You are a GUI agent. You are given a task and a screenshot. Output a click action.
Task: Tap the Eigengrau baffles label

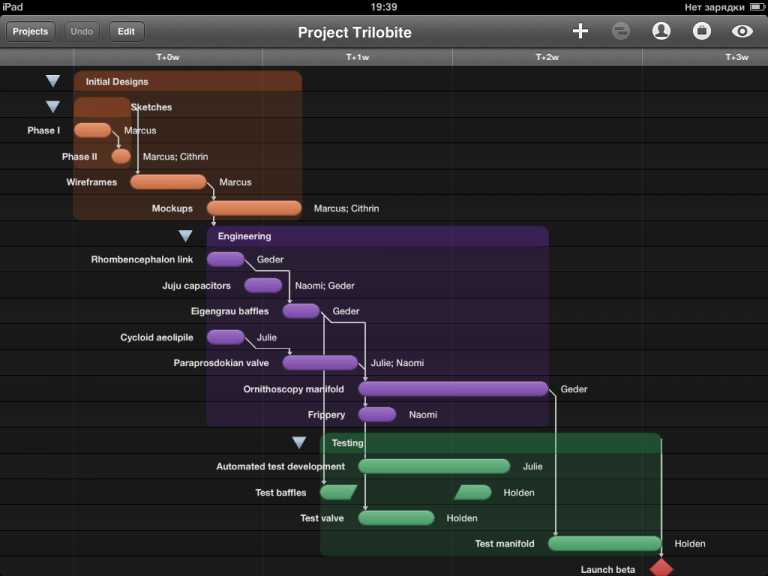pyautogui.click(x=230, y=311)
